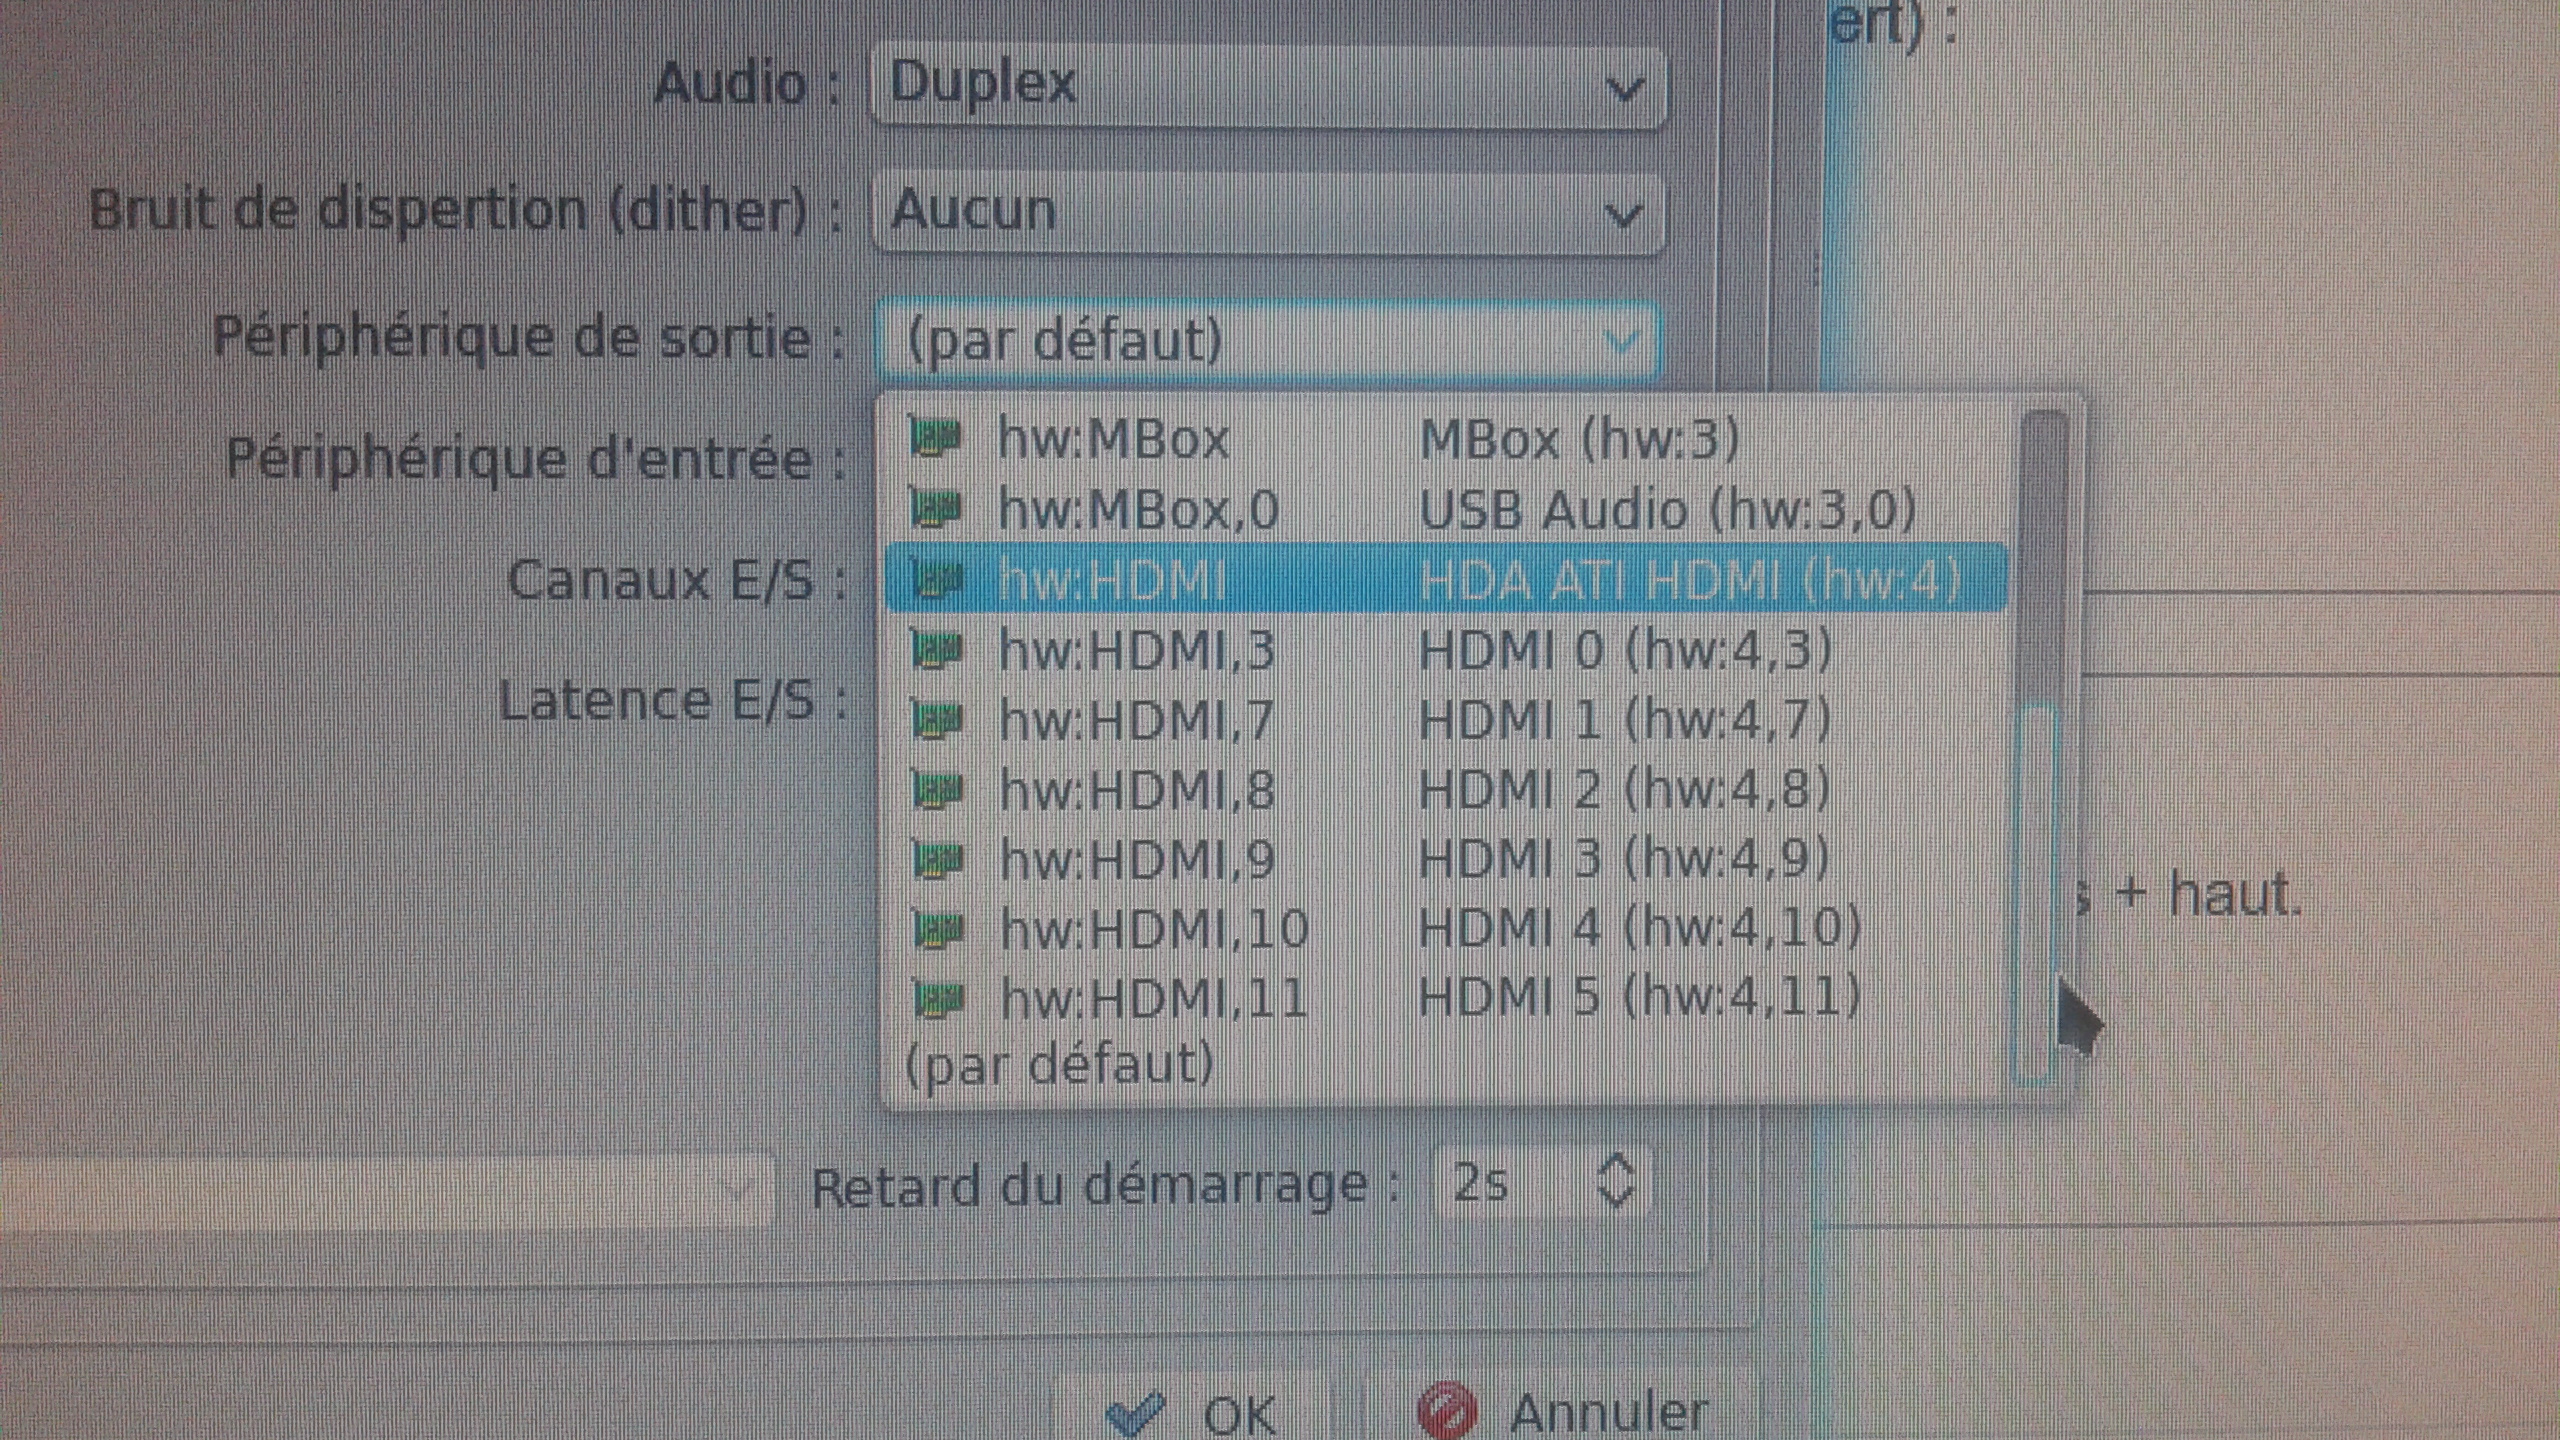
Task: Click the card icon next to hw:HDMI,7
Action: pos(937,720)
